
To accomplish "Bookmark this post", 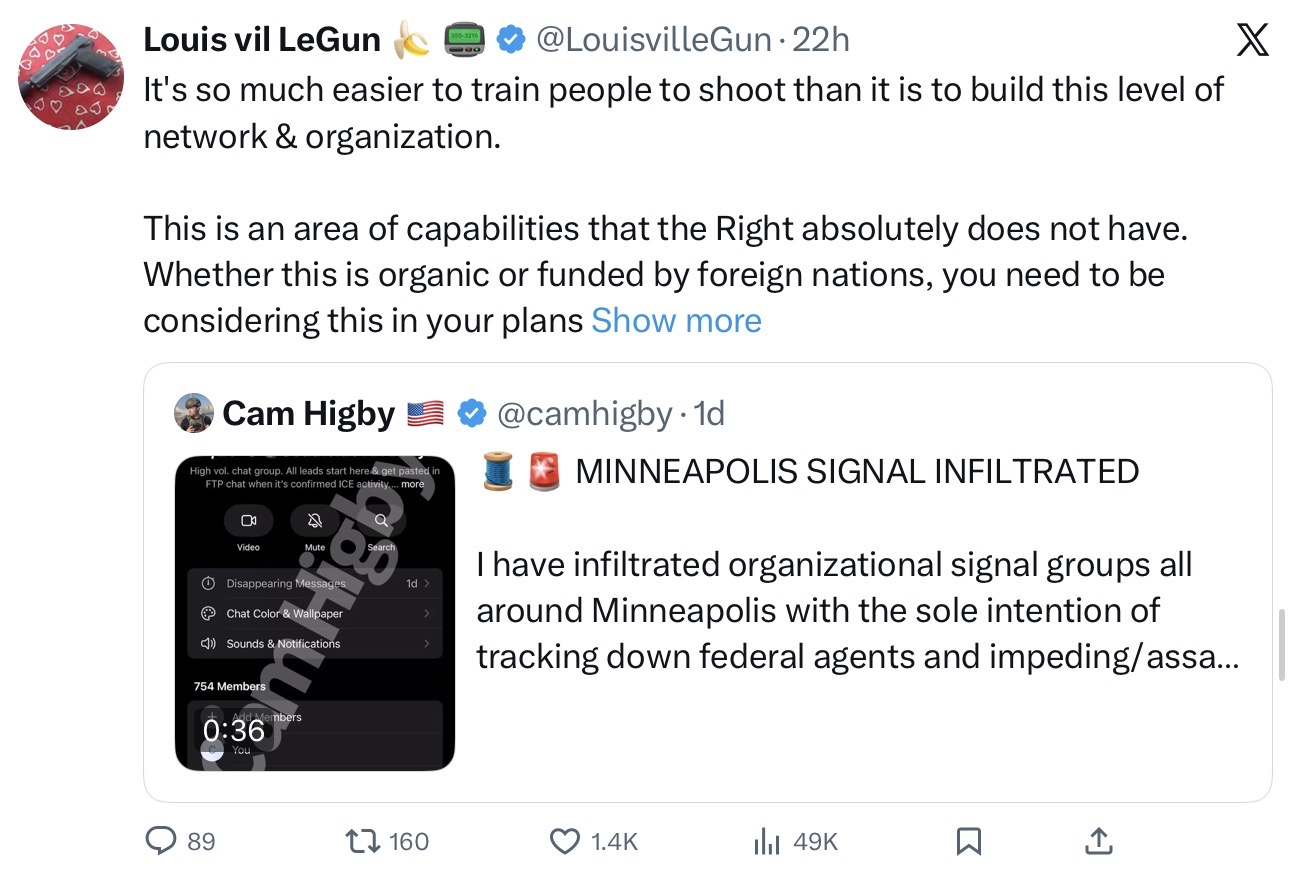I will click(x=967, y=841).
